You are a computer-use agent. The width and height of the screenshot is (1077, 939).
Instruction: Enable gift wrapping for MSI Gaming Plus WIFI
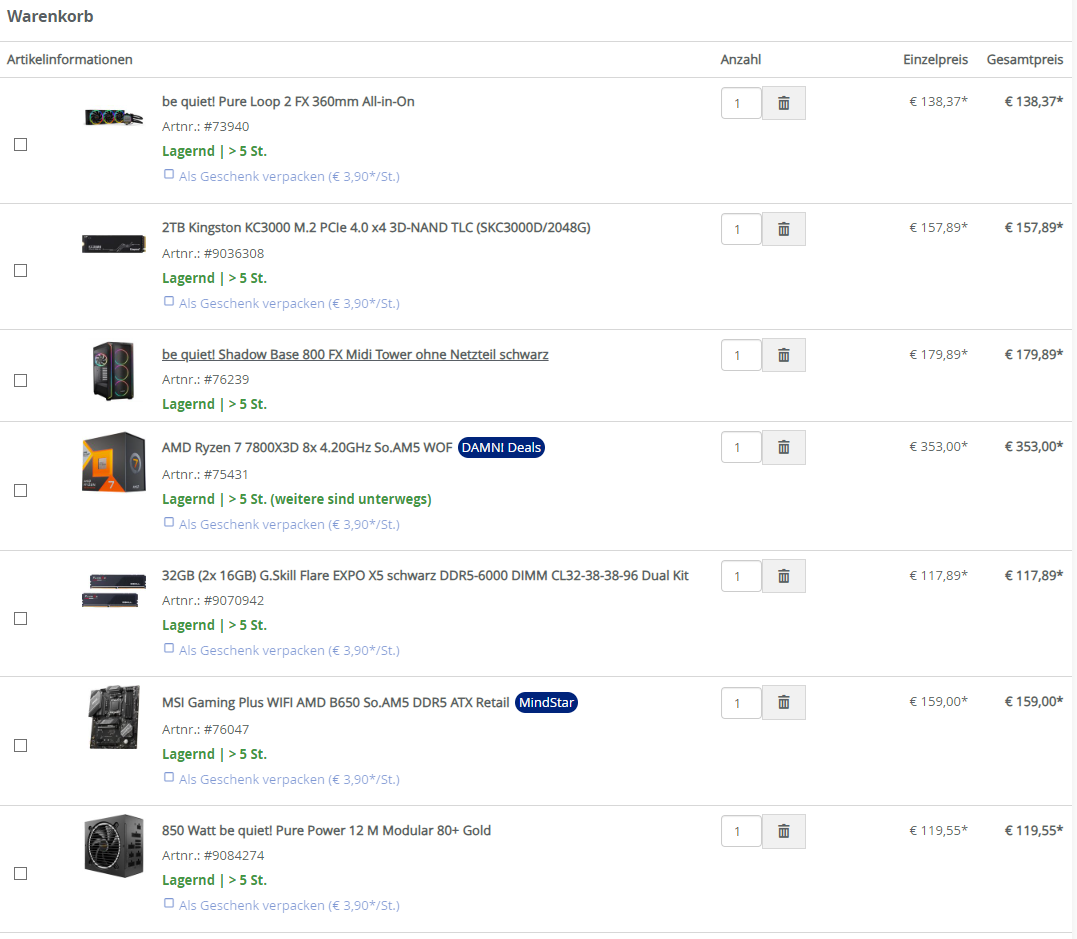(169, 778)
